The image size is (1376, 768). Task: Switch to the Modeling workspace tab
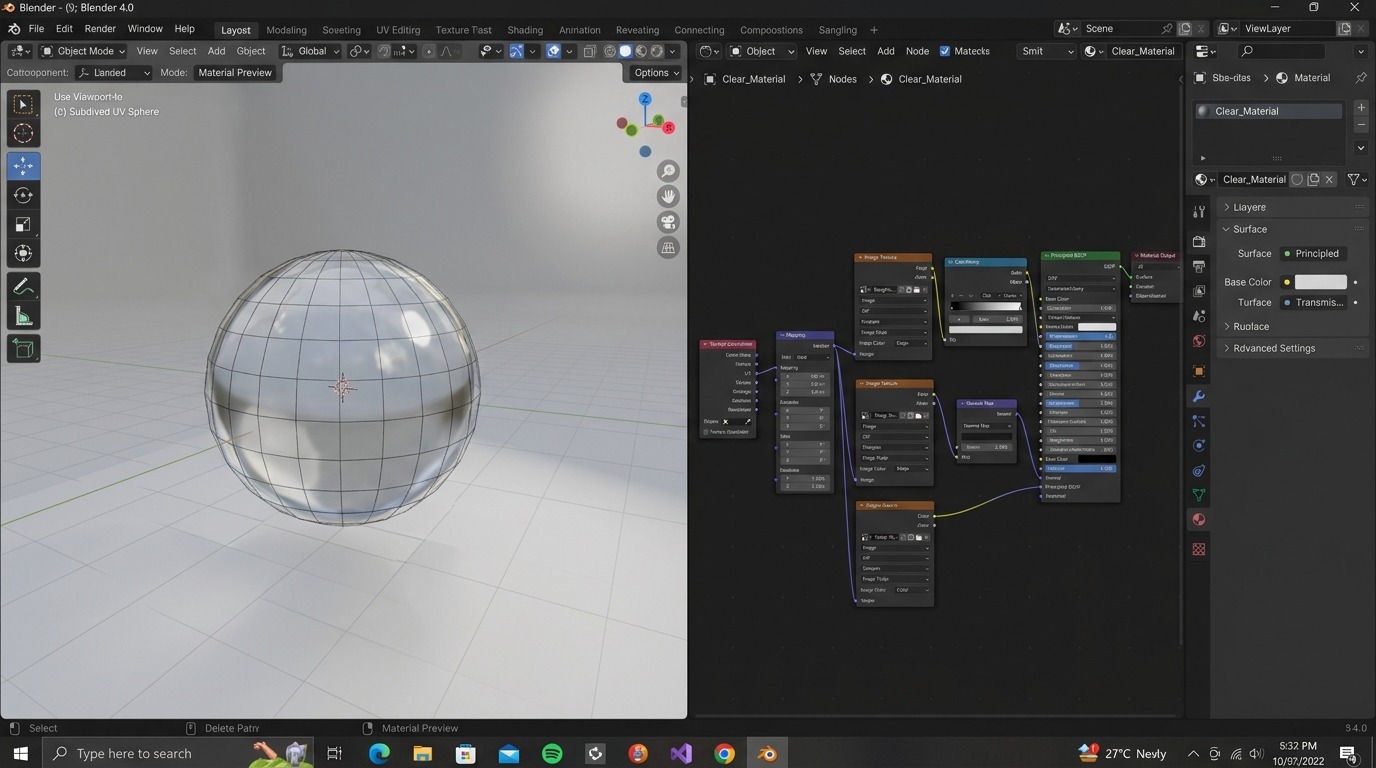[286, 30]
